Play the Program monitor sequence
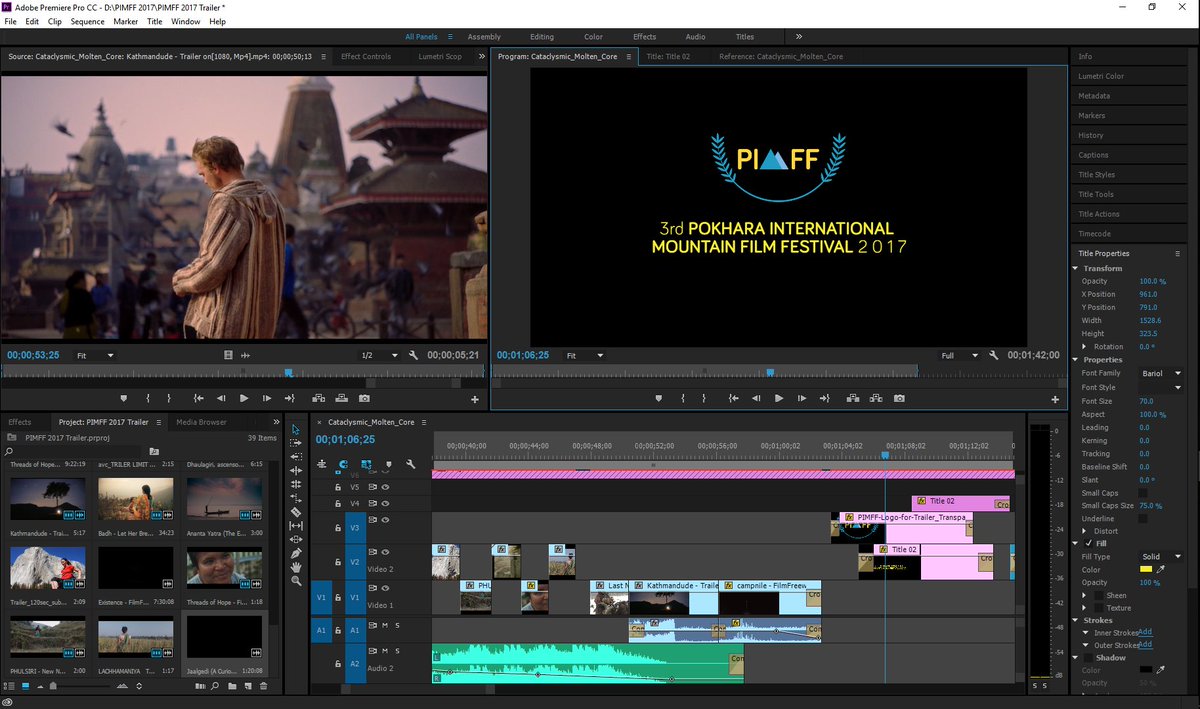The image size is (1200, 709). 779,398
